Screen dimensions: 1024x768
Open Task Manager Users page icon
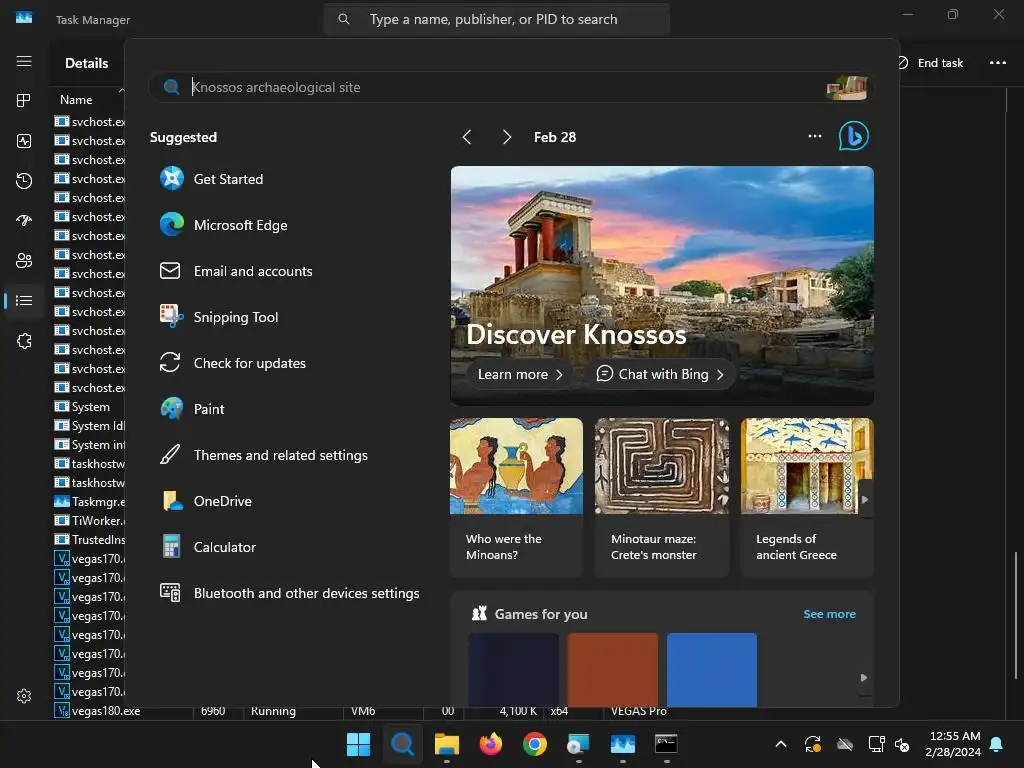[24, 261]
